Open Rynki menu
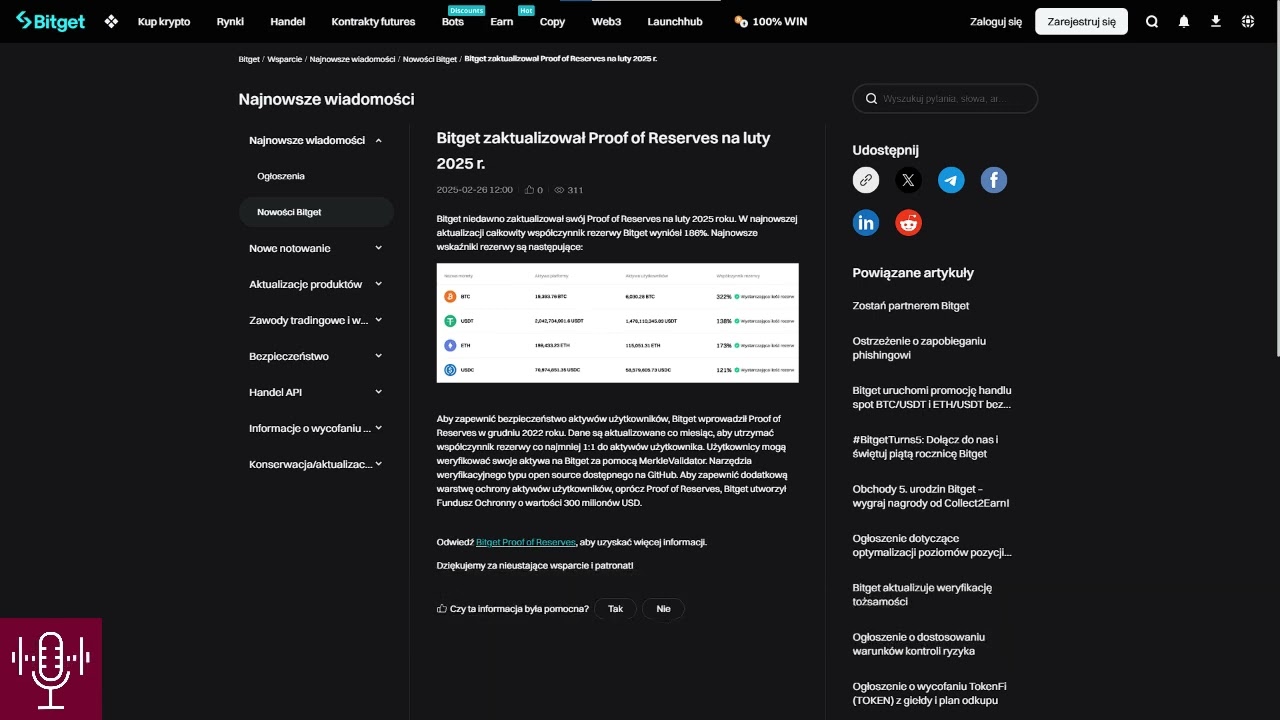 pos(230,21)
